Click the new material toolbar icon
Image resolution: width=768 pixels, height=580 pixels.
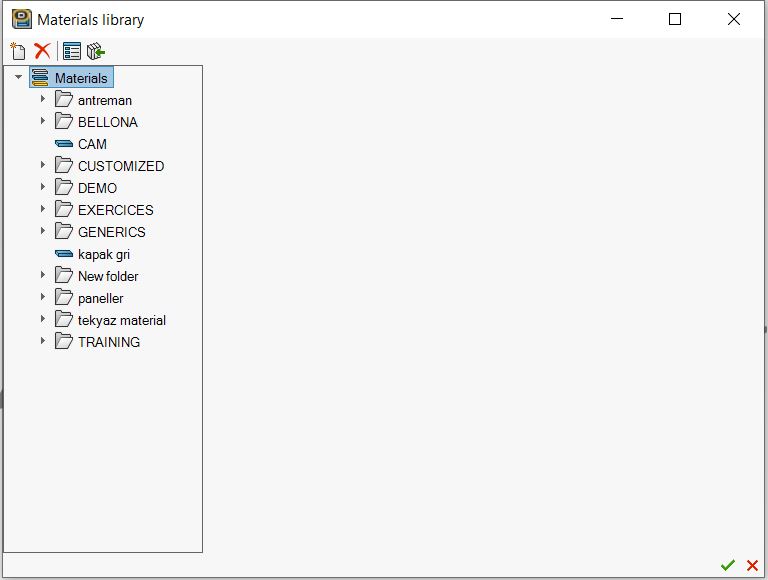pos(18,51)
